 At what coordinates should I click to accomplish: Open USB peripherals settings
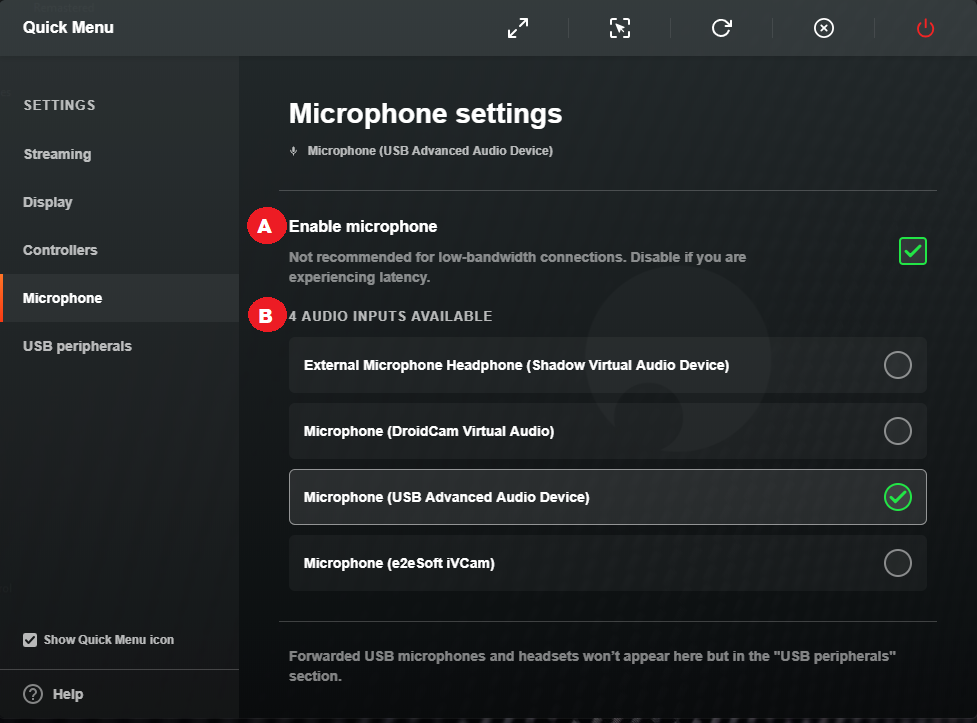pyautogui.click(x=77, y=346)
